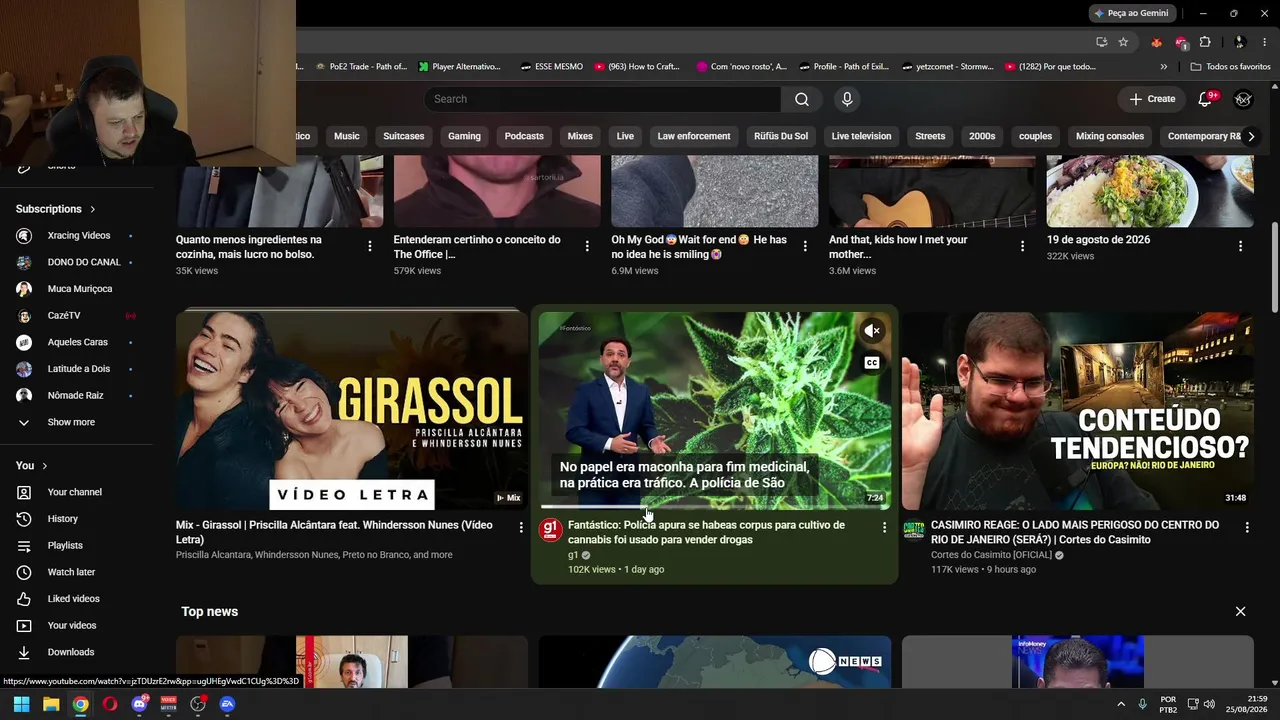Viewport: 1280px width, 720px height.
Task: Toggle closed captions on the preview video
Action: pyautogui.click(x=872, y=363)
